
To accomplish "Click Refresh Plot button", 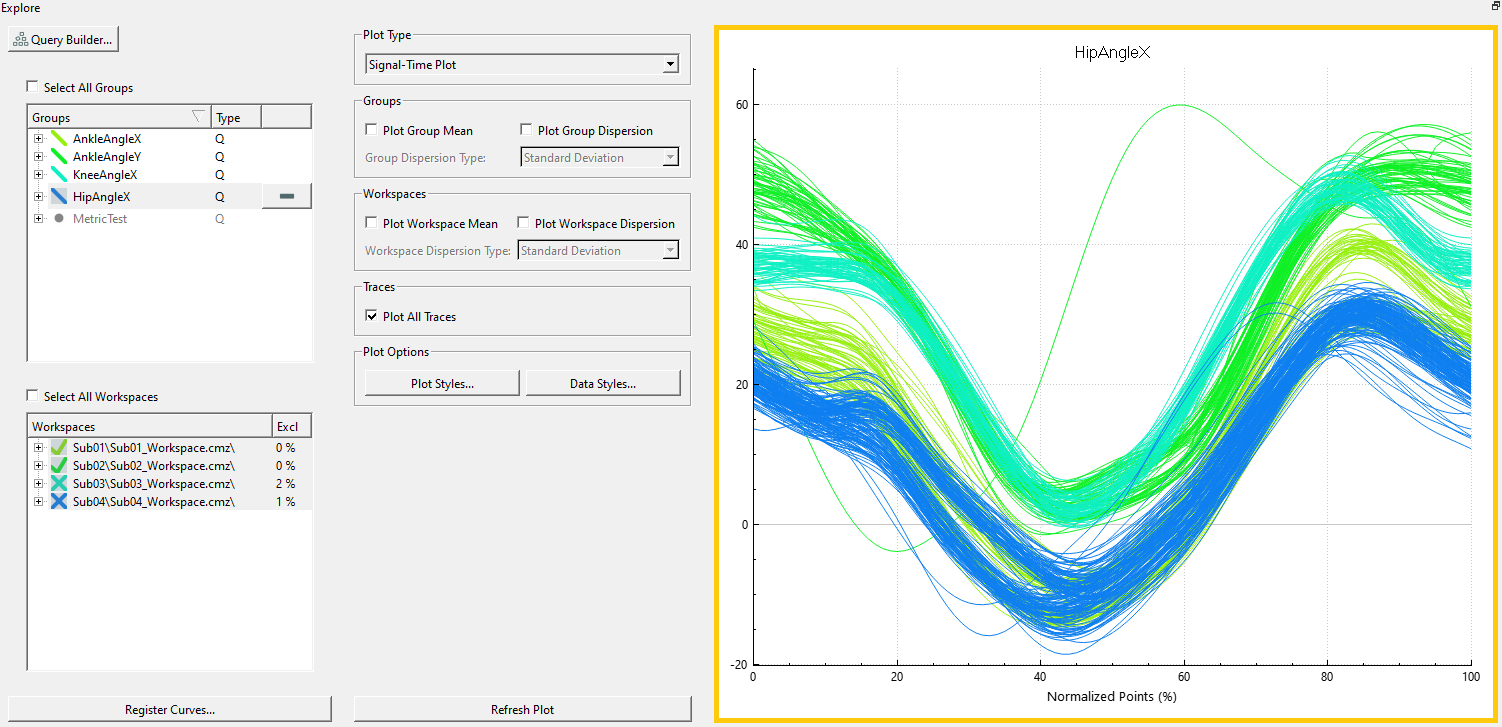I will [x=522, y=709].
